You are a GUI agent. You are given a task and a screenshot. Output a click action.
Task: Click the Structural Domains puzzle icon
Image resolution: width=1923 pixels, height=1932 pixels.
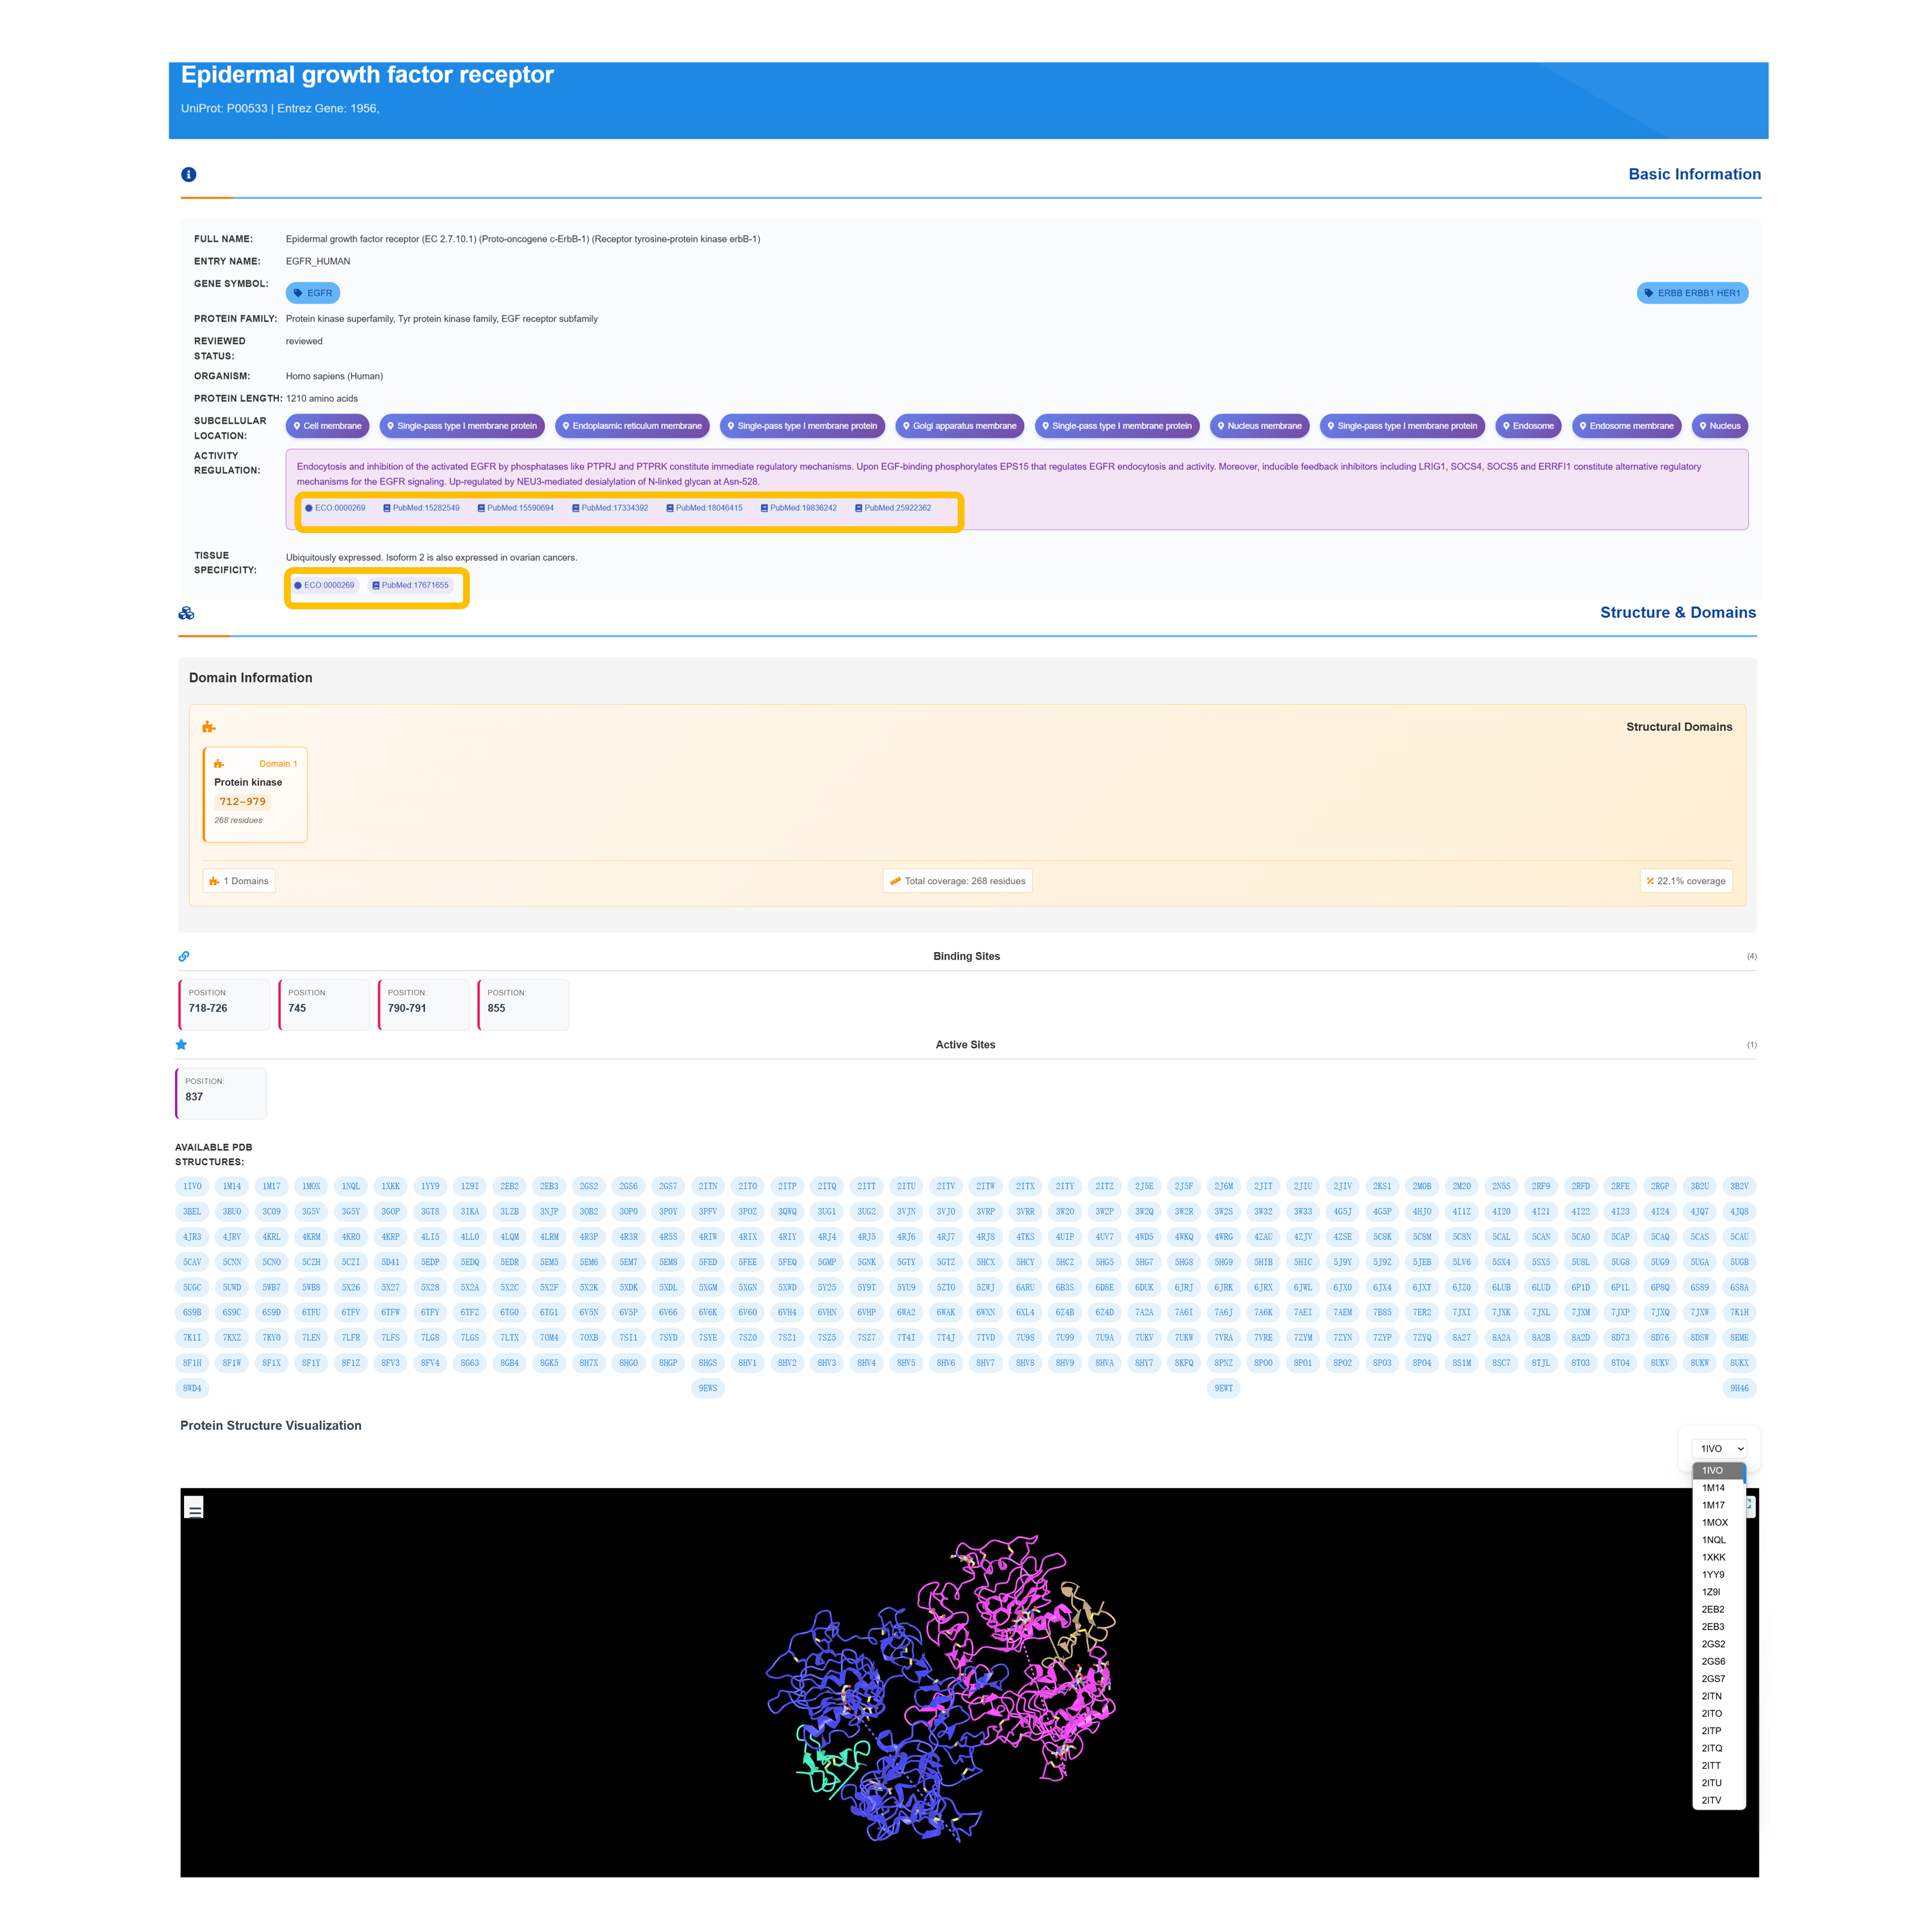point(209,727)
